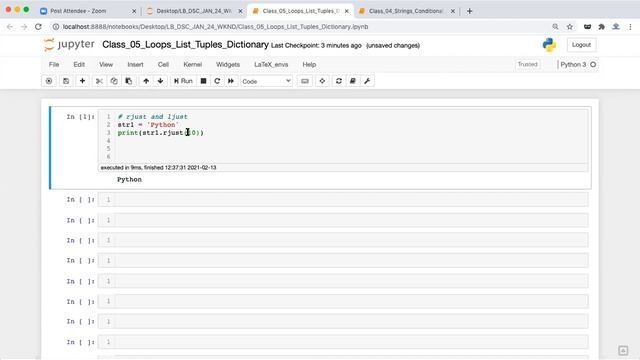Paste cells below

coord(129,81)
